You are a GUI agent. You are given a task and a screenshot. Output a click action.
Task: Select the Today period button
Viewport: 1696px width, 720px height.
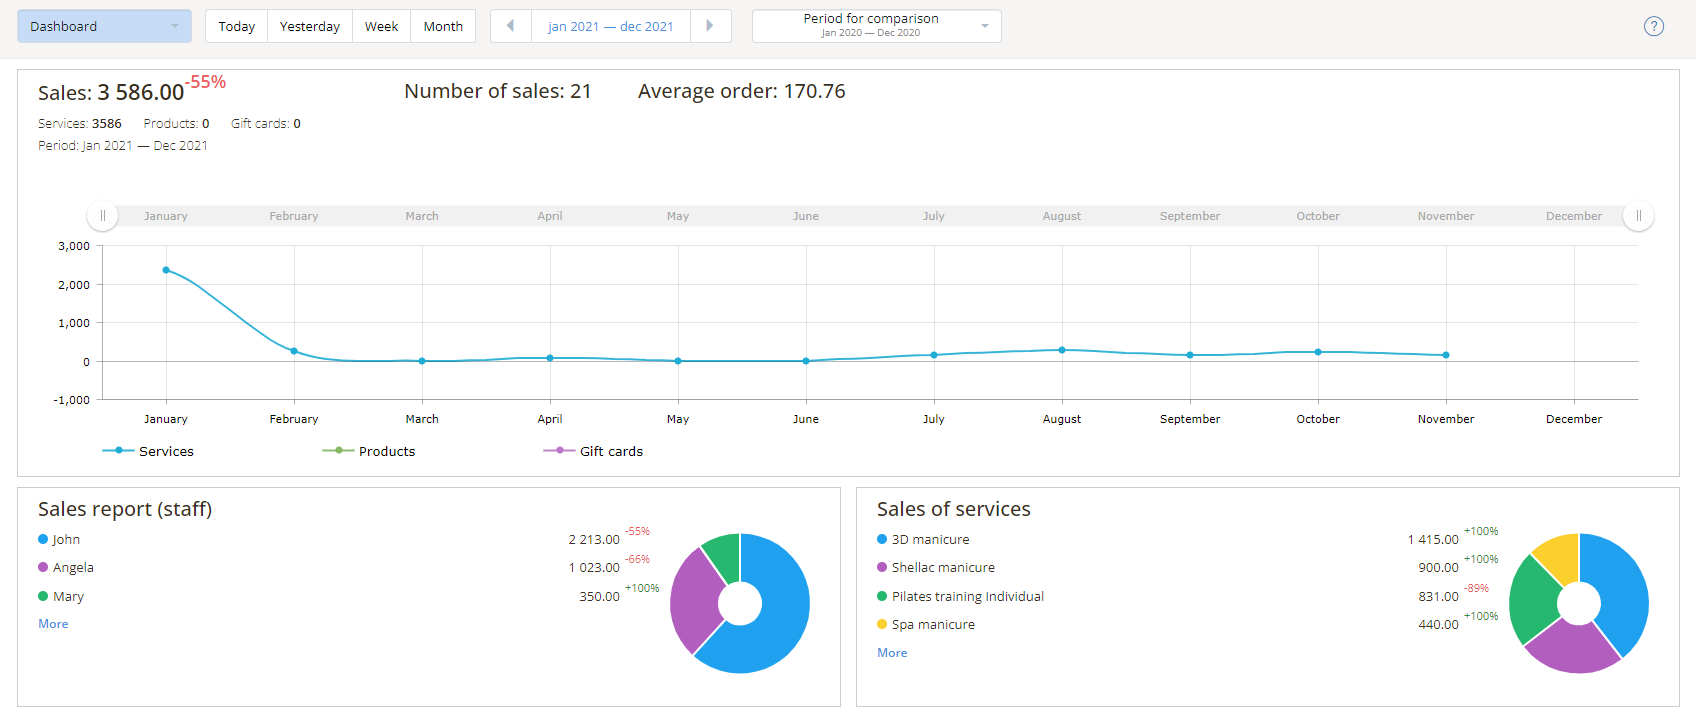click(x=237, y=26)
